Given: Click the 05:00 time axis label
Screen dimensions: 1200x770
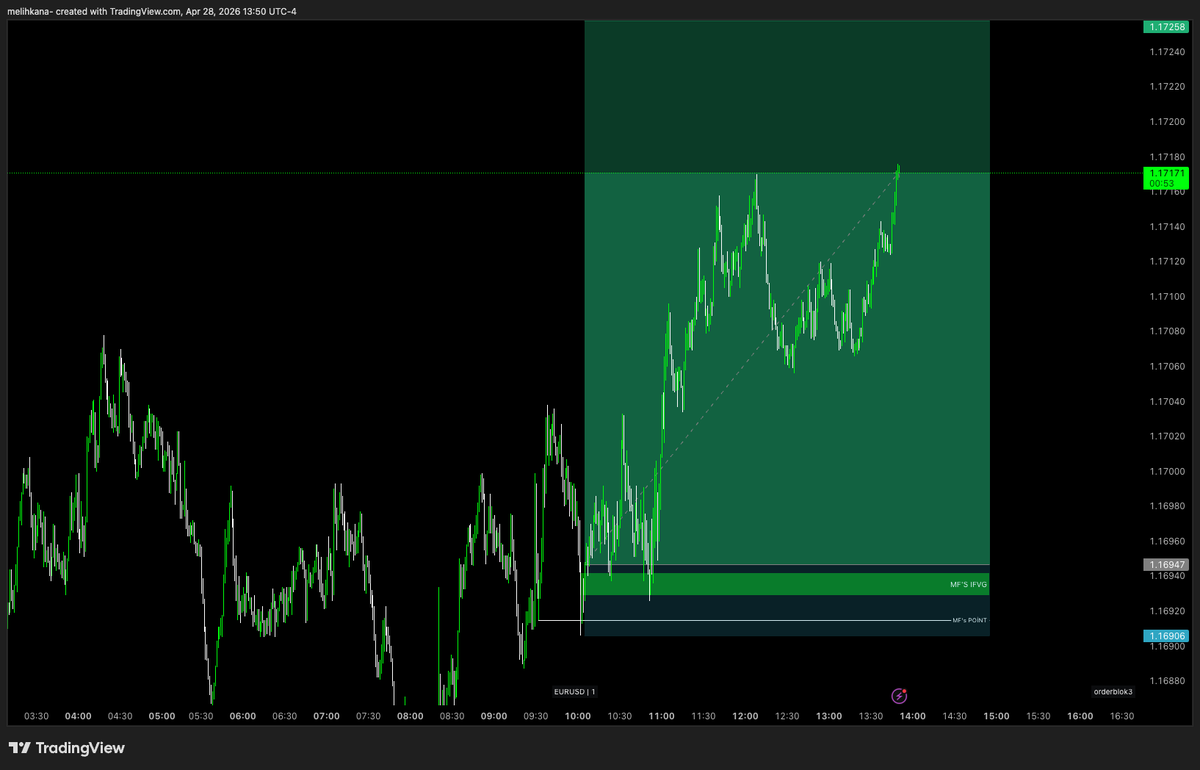Looking at the screenshot, I should coord(161,716).
